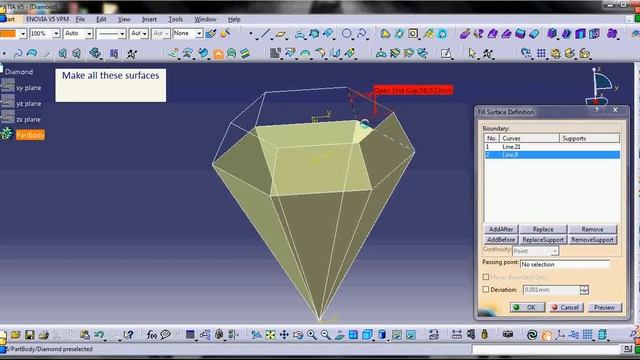Save document with floppy disk icon

point(29,335)
